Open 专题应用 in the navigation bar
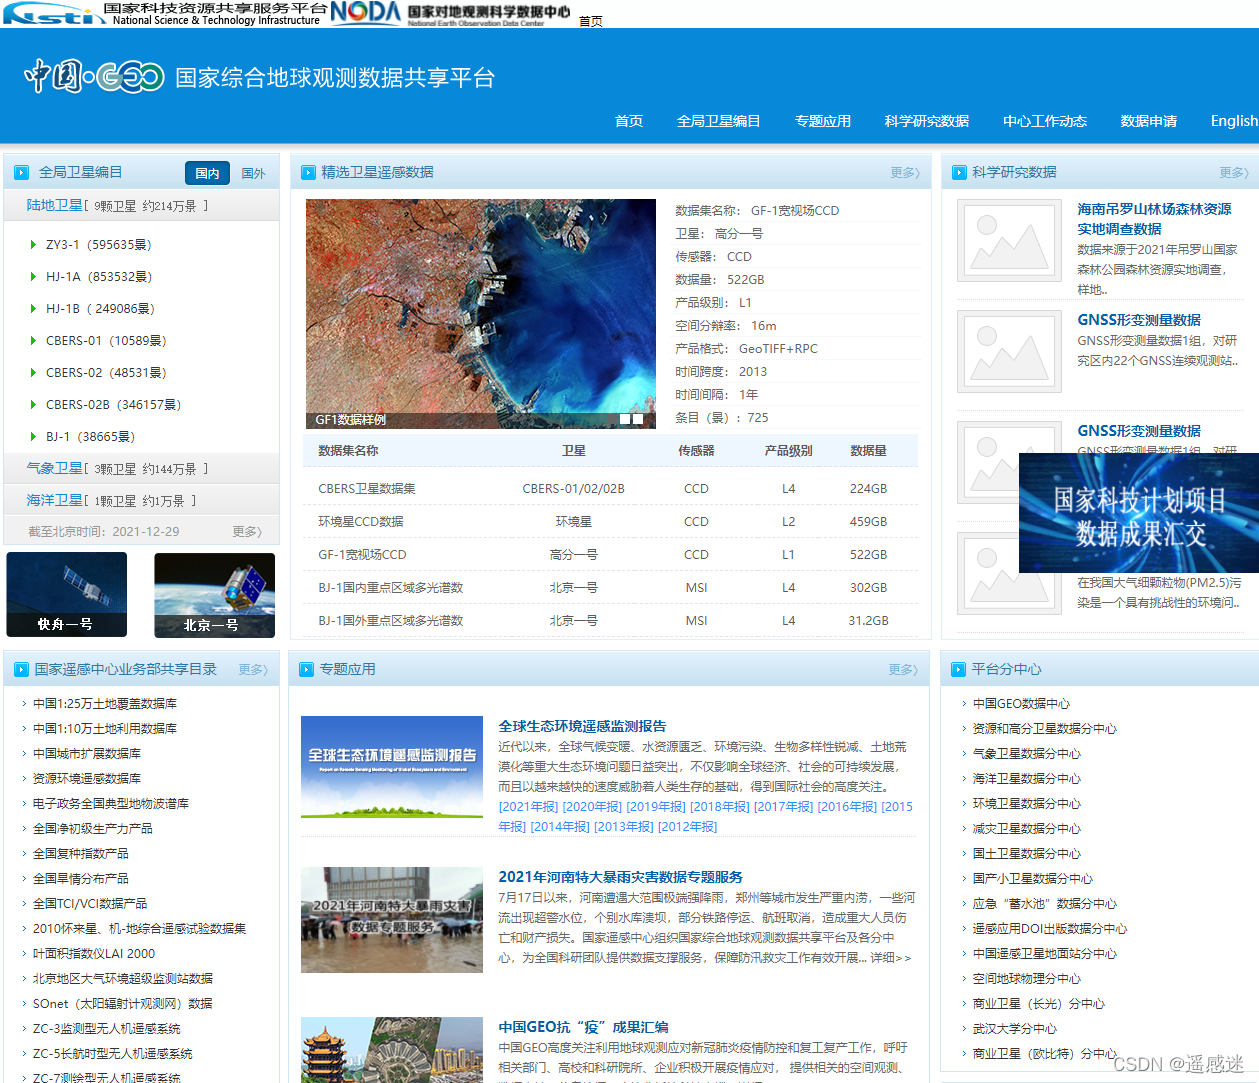 click(x=823, y=121)
